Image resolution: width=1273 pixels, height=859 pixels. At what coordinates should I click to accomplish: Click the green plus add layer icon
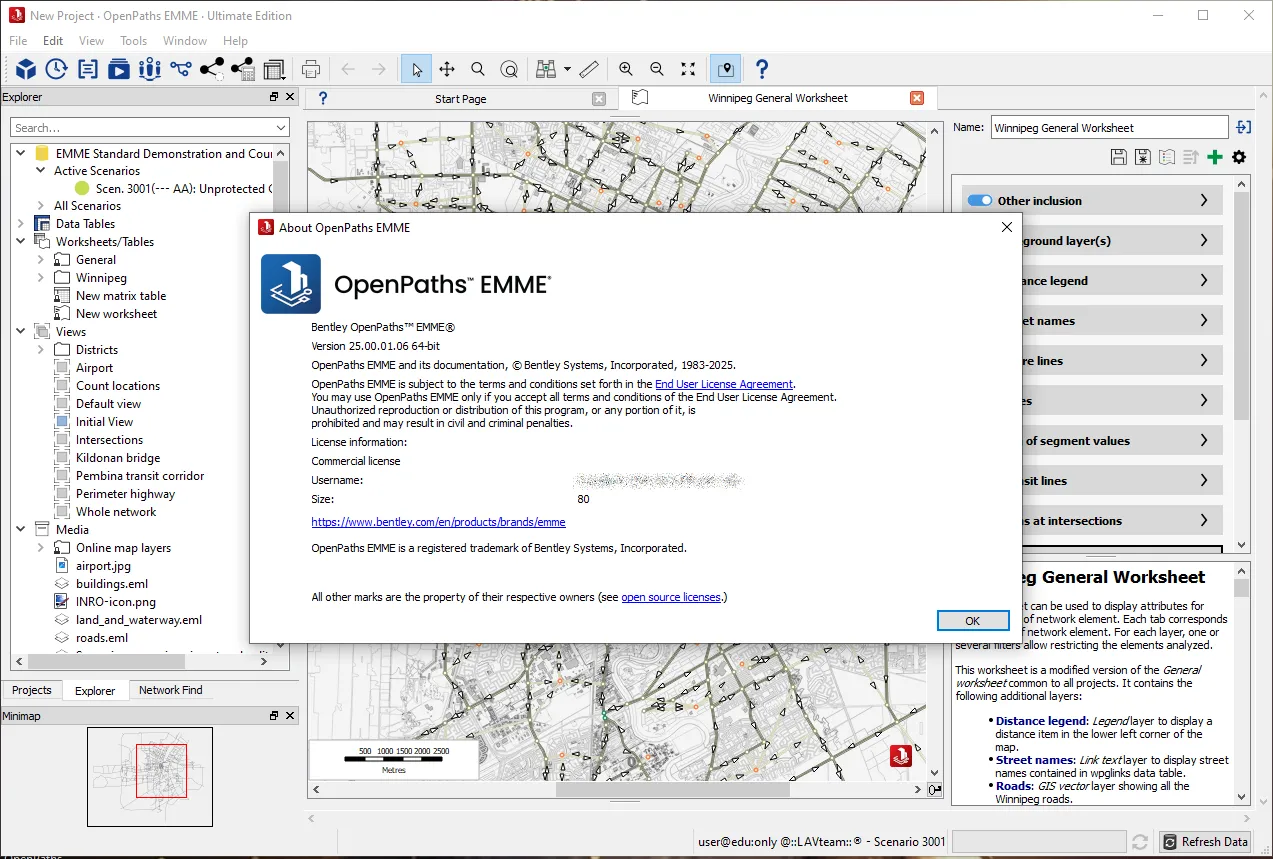1215,157
